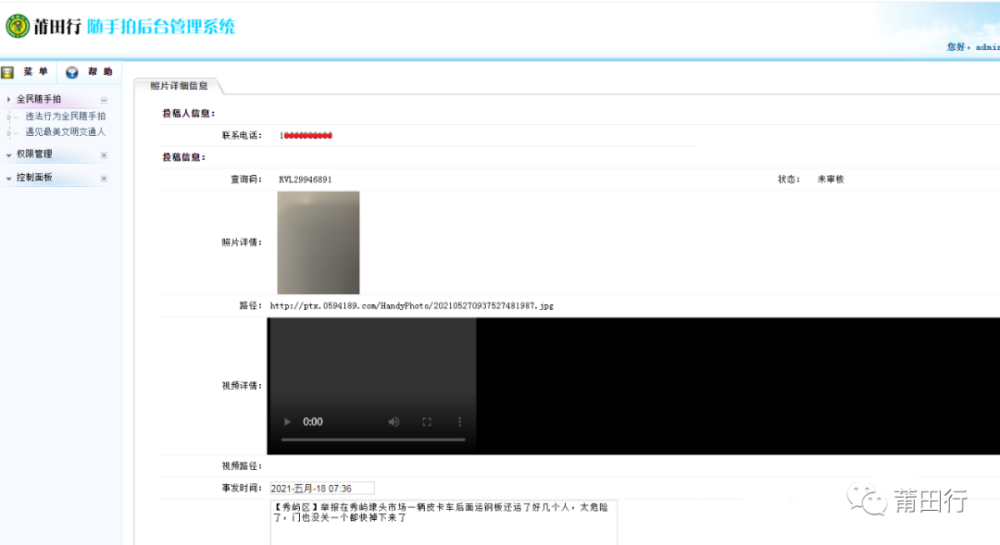Image resolution: width=1000 pixels, height=545 pixels.
Task: Open 遇见最美文明交通人 menu item
Action: pos(65,132)
